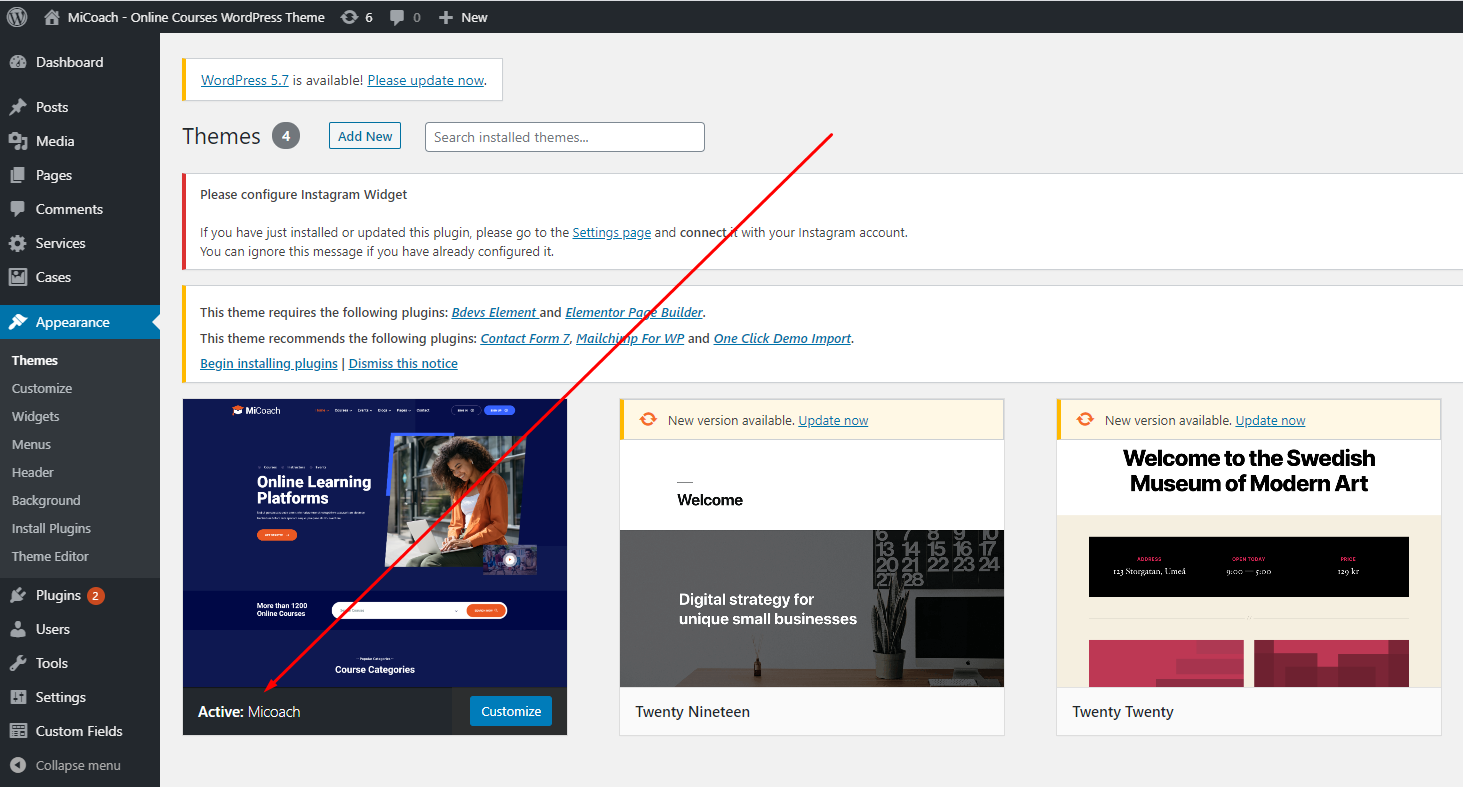This screenshot has width=1463, height=787.
Task: Select the Customize submenu item
Action: [42, 388]
